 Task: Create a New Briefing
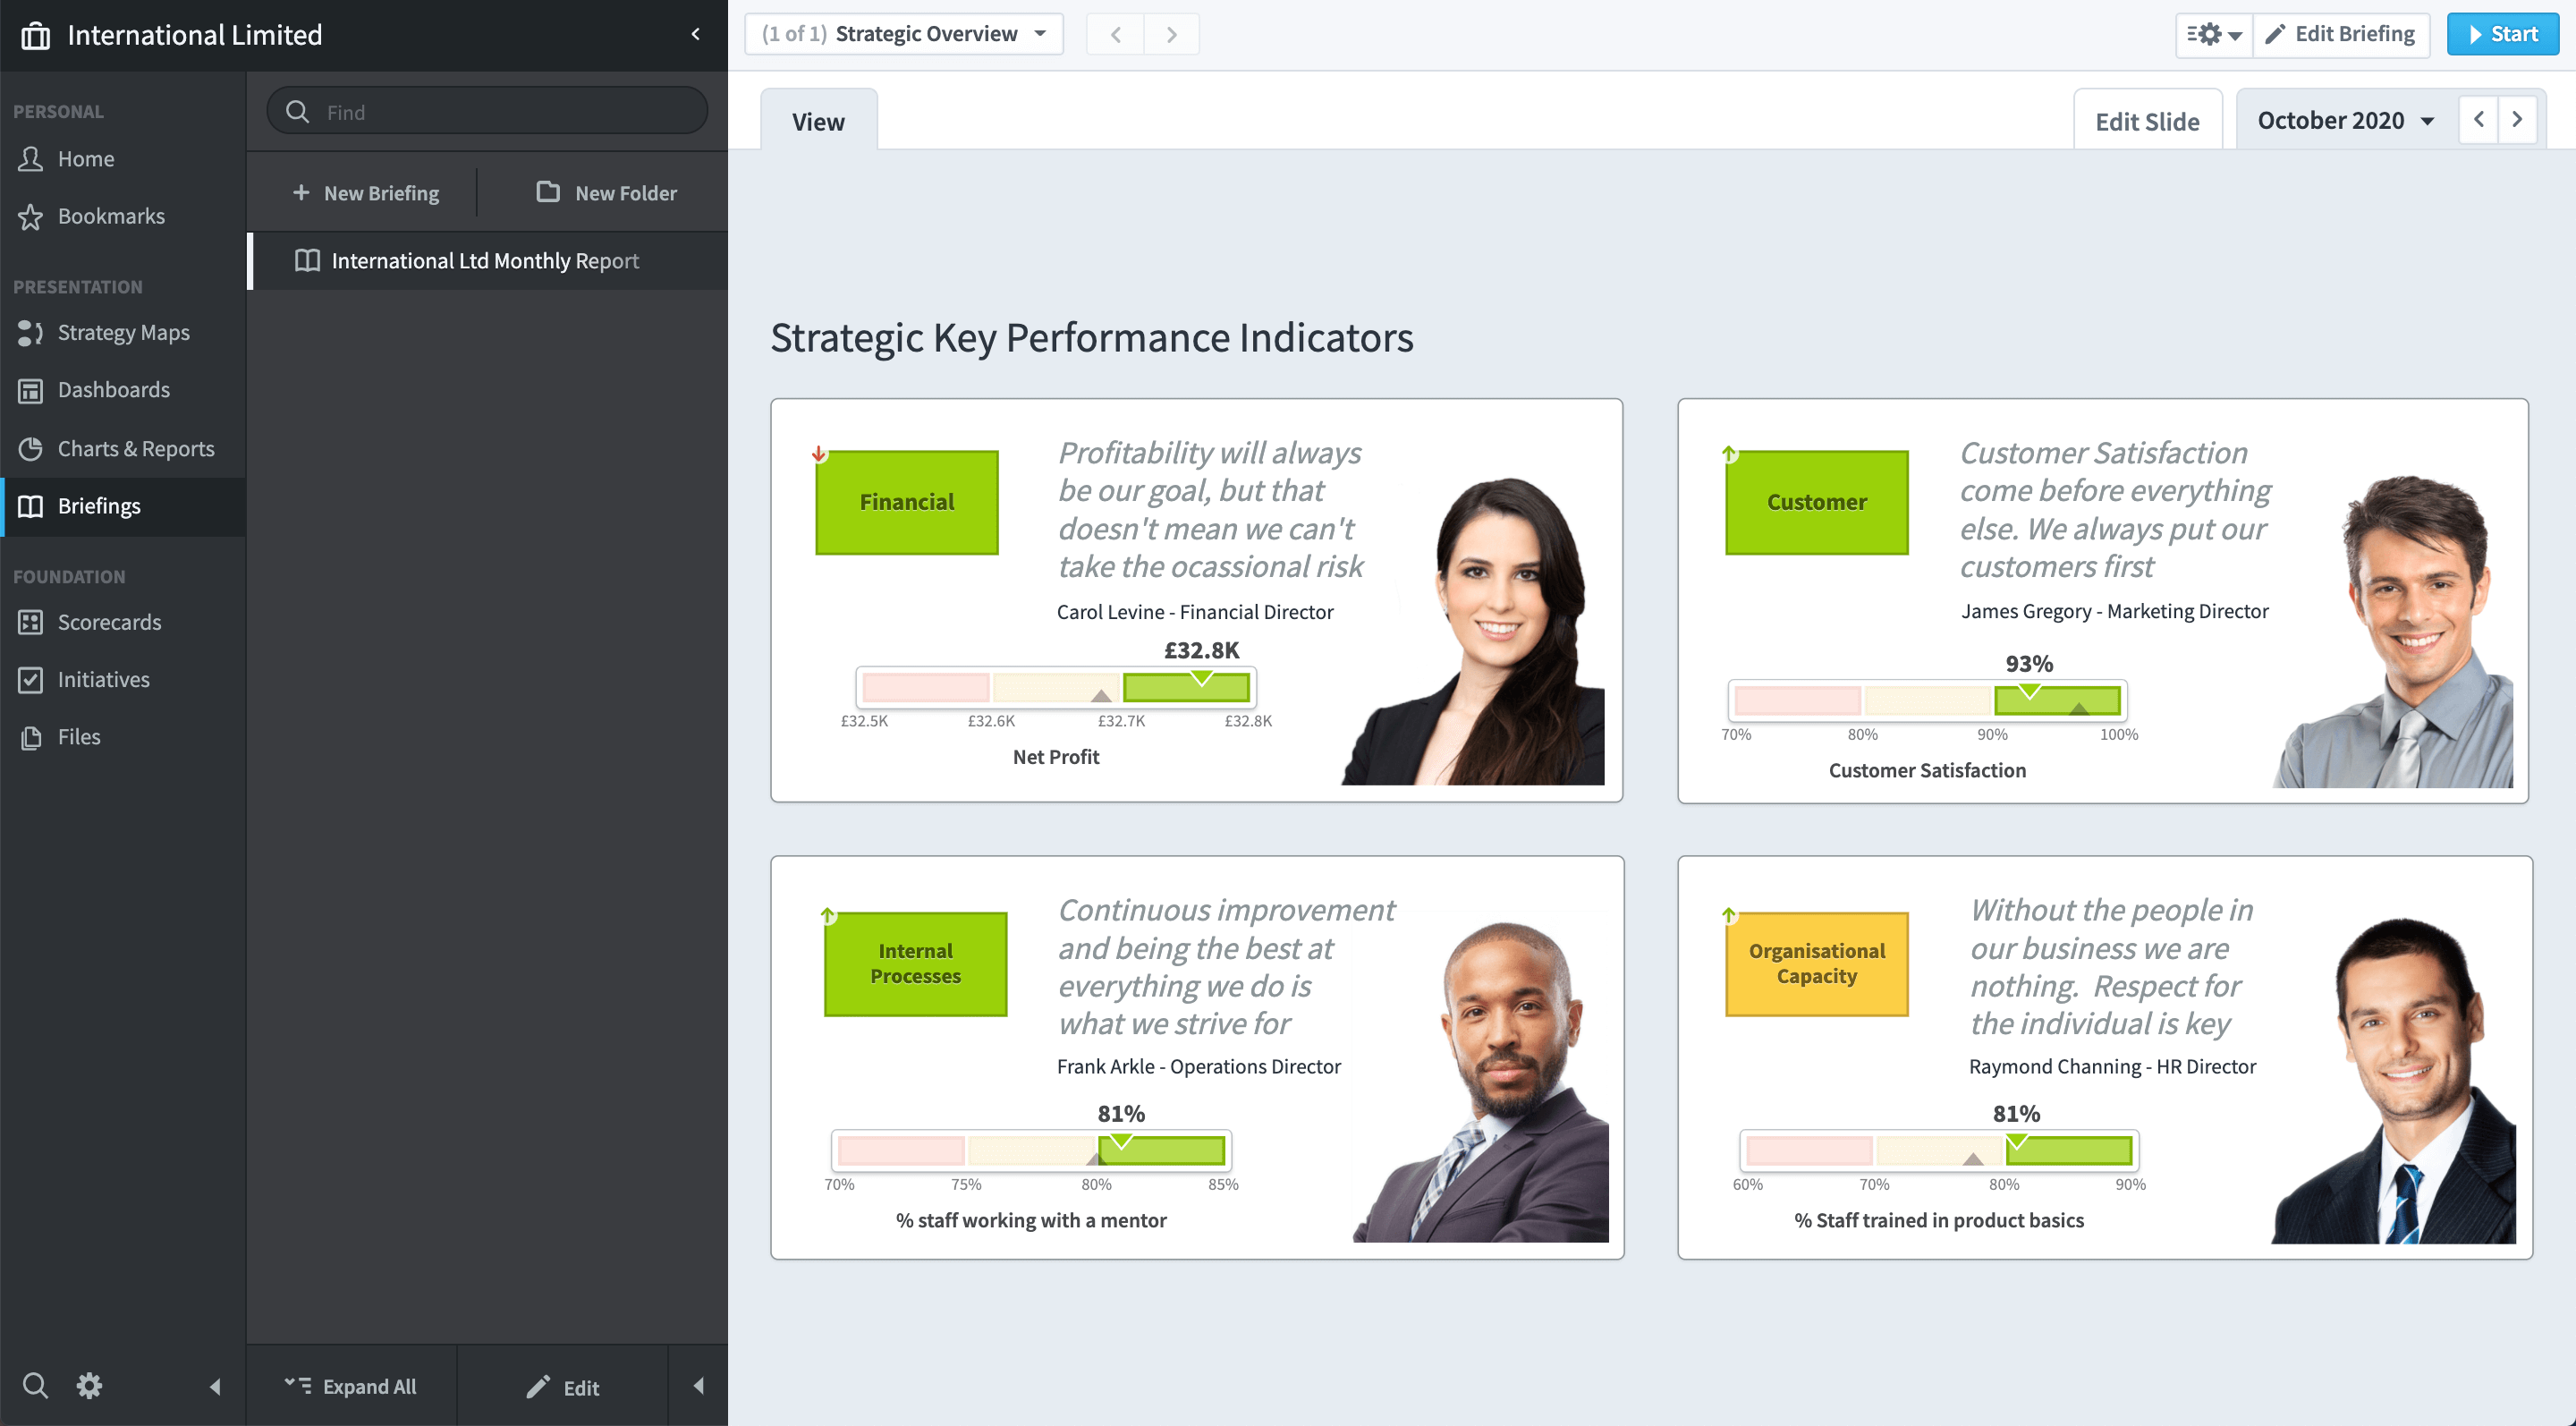[x=365, y=192]
